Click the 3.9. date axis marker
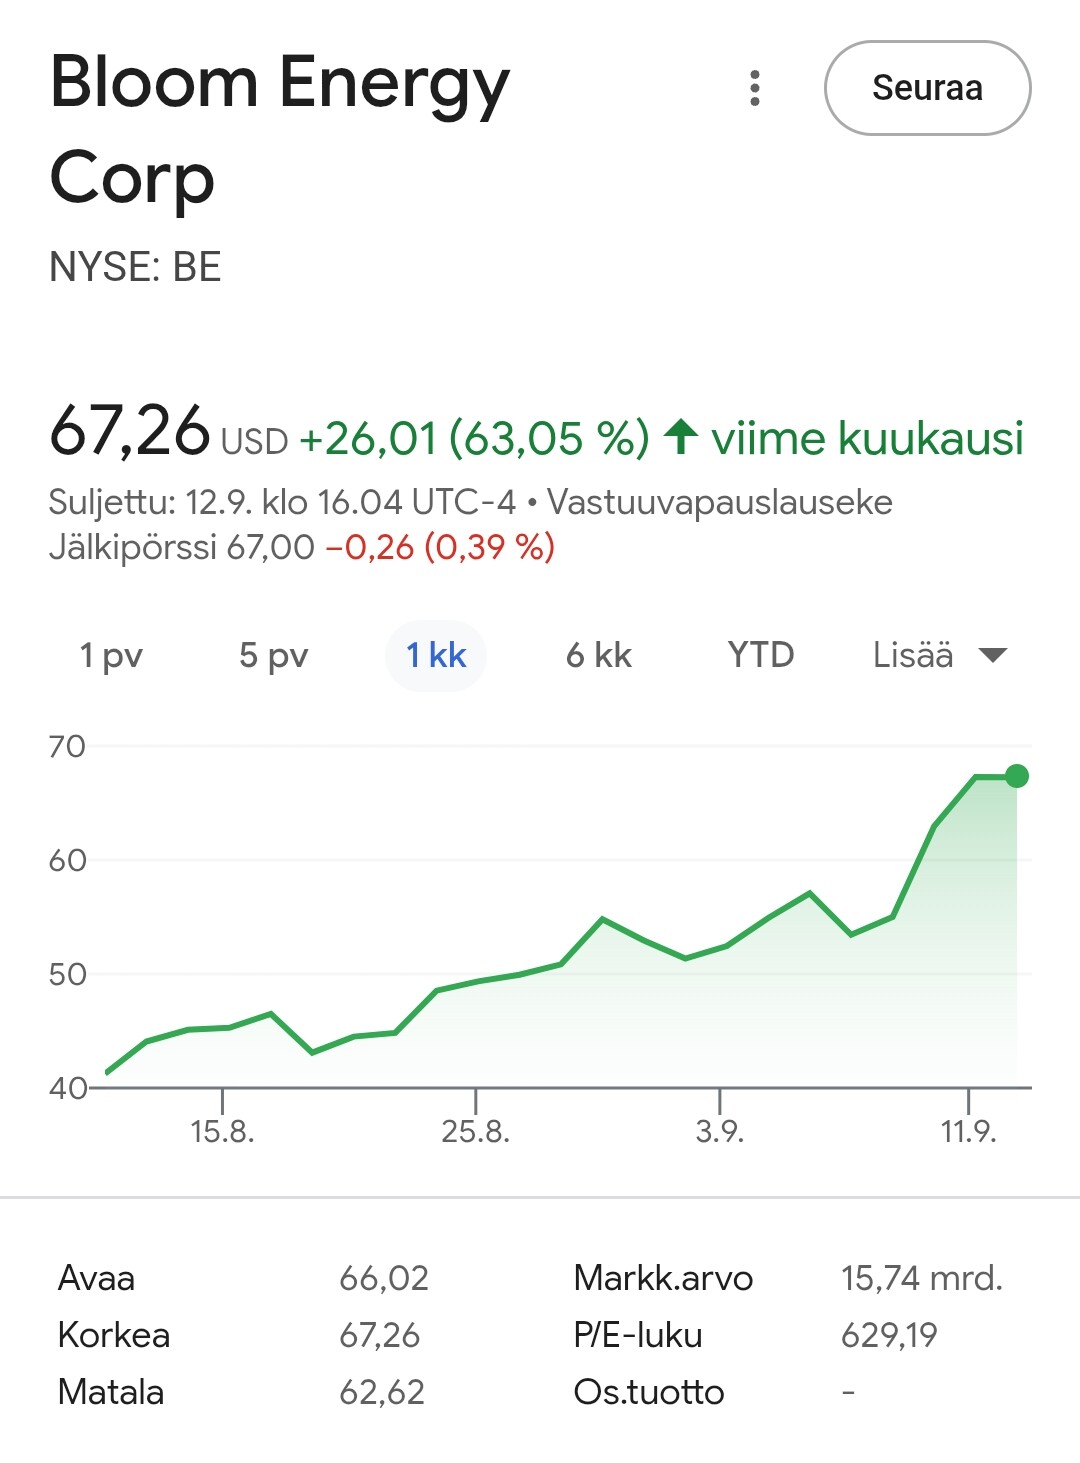Image resolution: width=1080 pixels, height=1463 pixels. point(719,1131)
